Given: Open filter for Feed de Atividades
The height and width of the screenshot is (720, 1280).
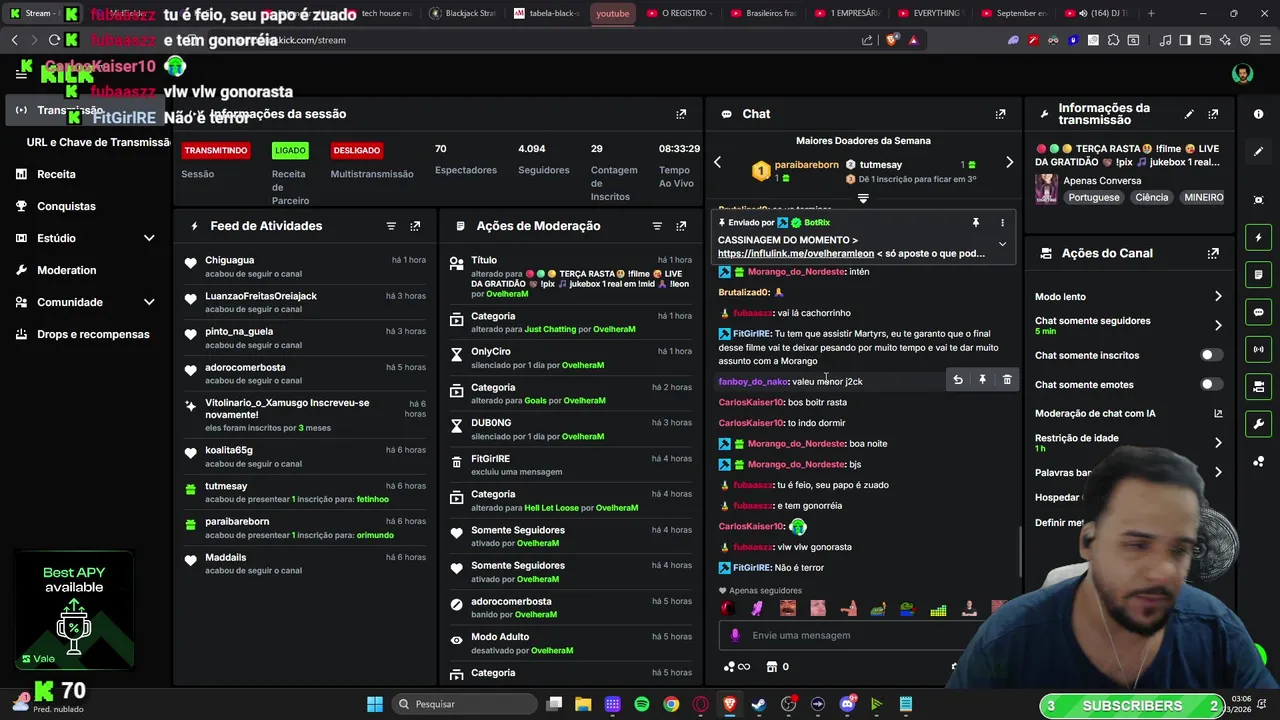Looking at the screenshot, I should point(391,226).
